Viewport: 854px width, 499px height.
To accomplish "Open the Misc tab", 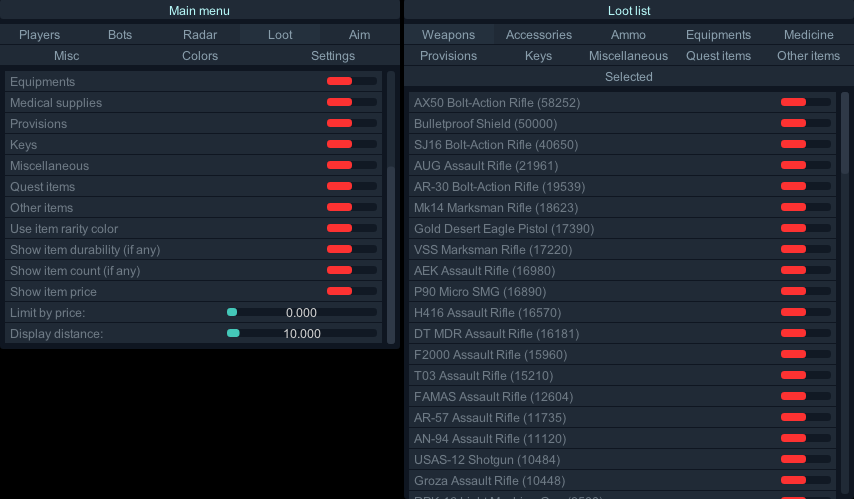I will point(66,56).
